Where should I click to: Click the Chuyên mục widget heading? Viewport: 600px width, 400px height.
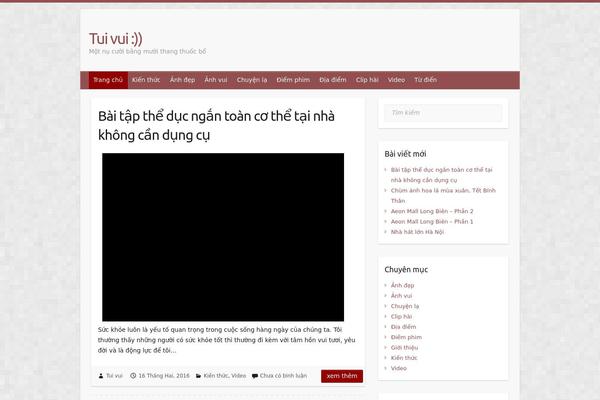pos(406,269)
